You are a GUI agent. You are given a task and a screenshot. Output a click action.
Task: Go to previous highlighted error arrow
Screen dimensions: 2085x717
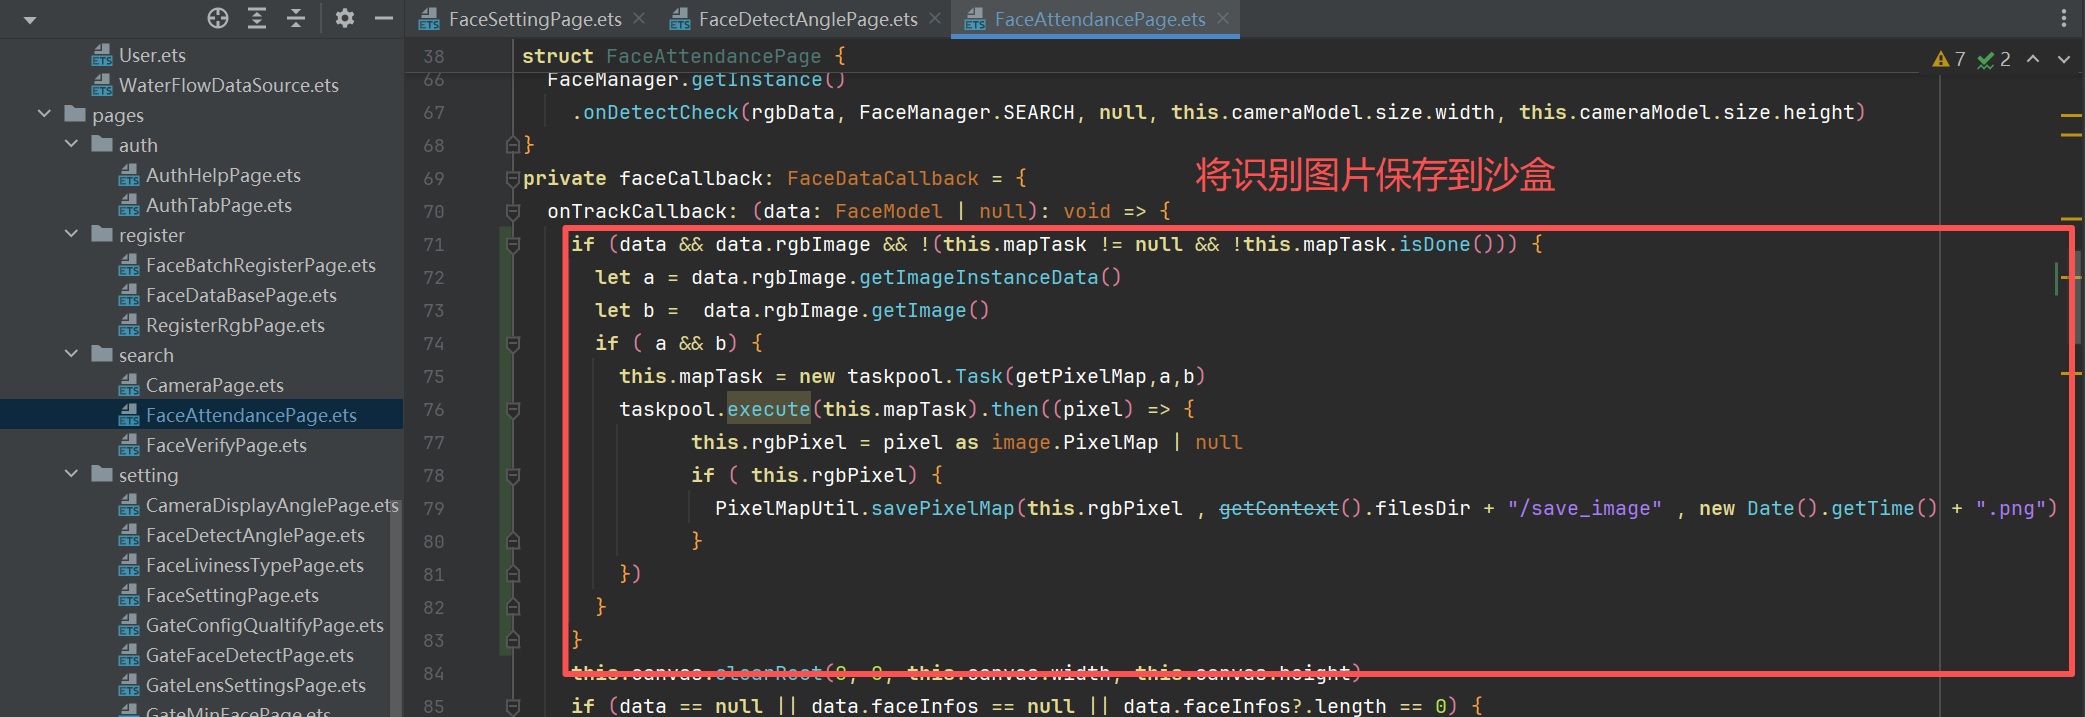click(2033, 59)
